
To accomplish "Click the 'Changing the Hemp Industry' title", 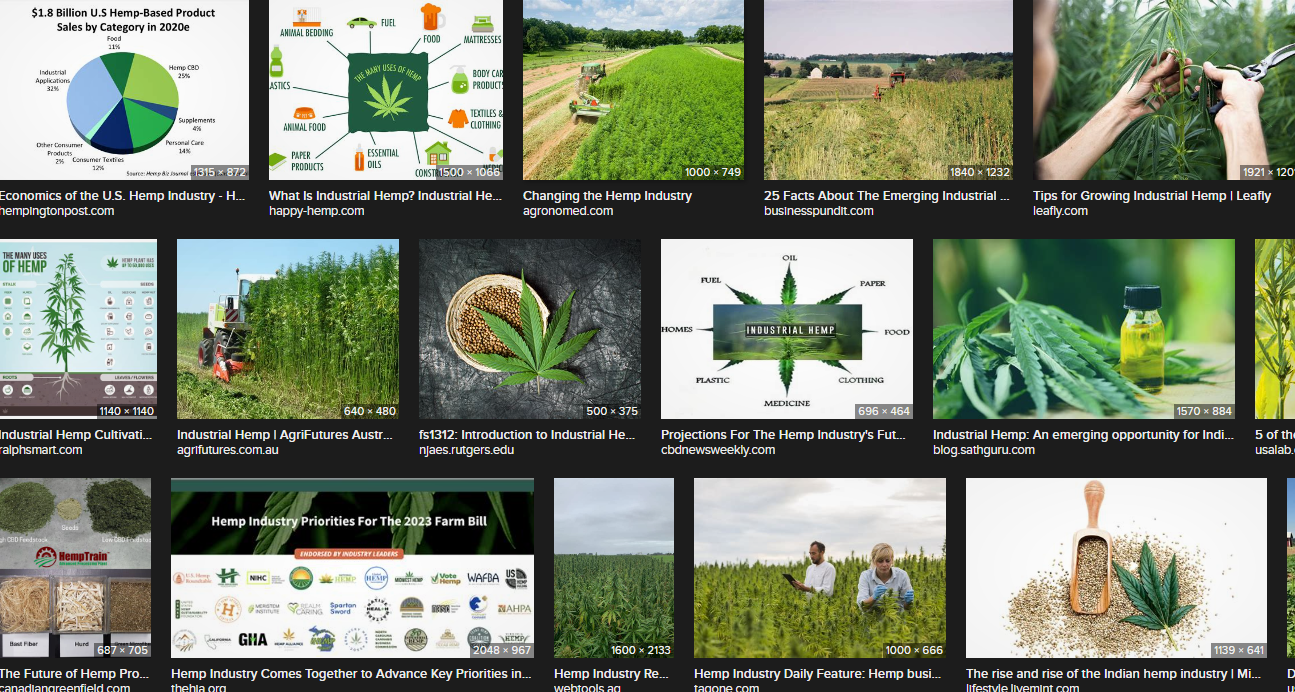I will (x=607, y=196).
